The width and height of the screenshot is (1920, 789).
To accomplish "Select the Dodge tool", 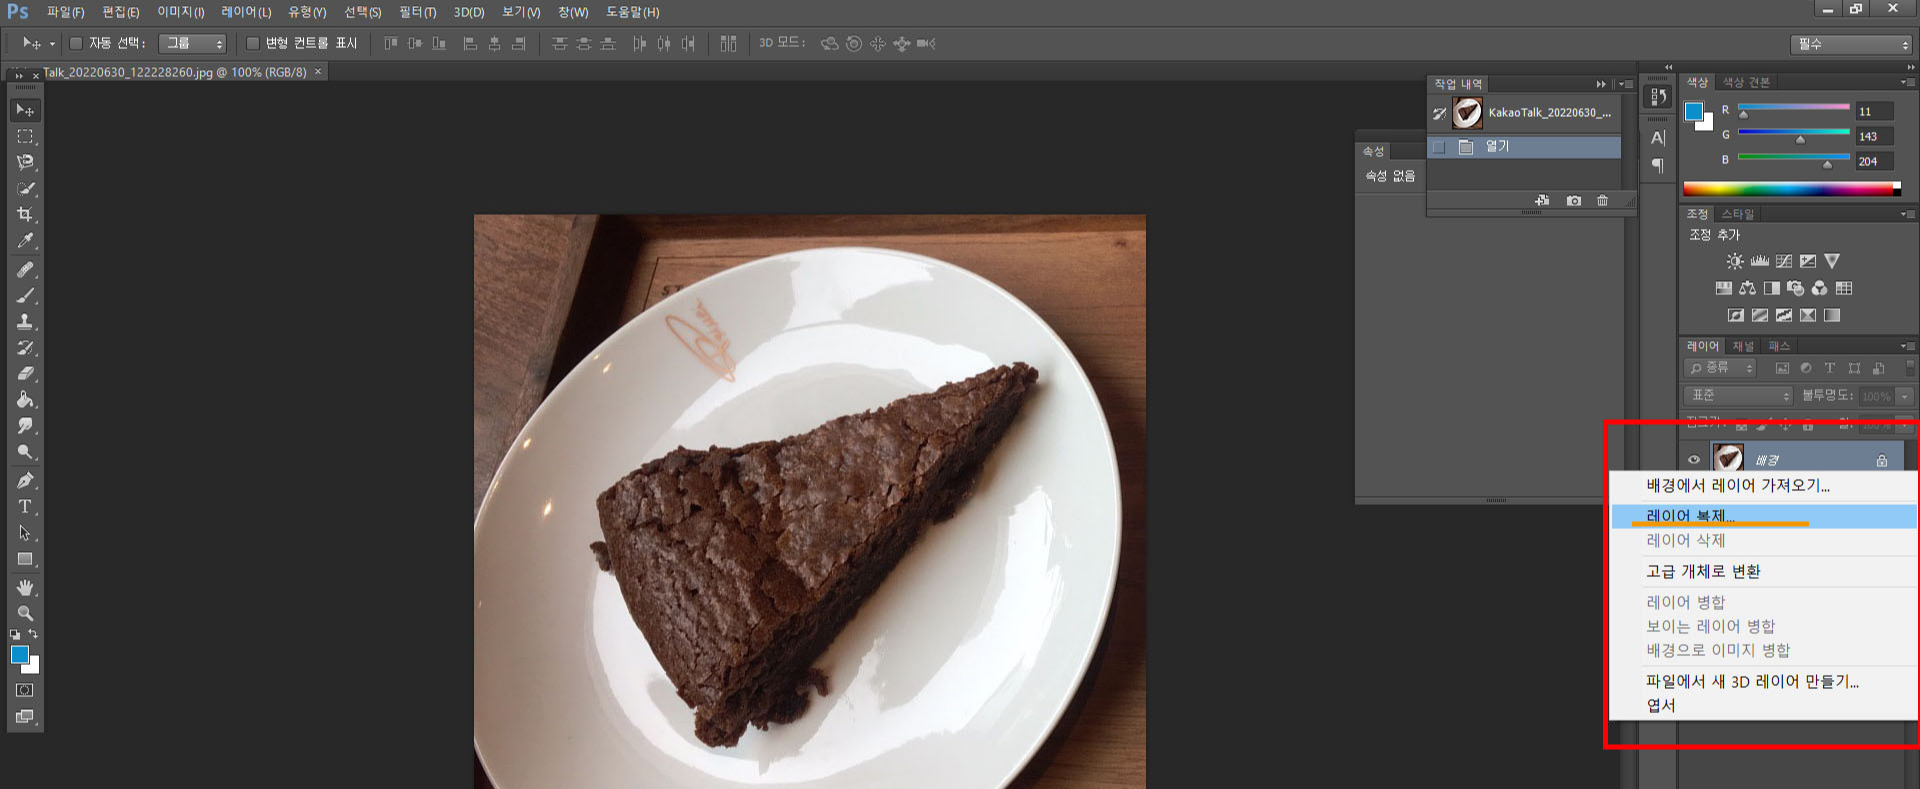I will pyautogui.click(x=25, y=452).
